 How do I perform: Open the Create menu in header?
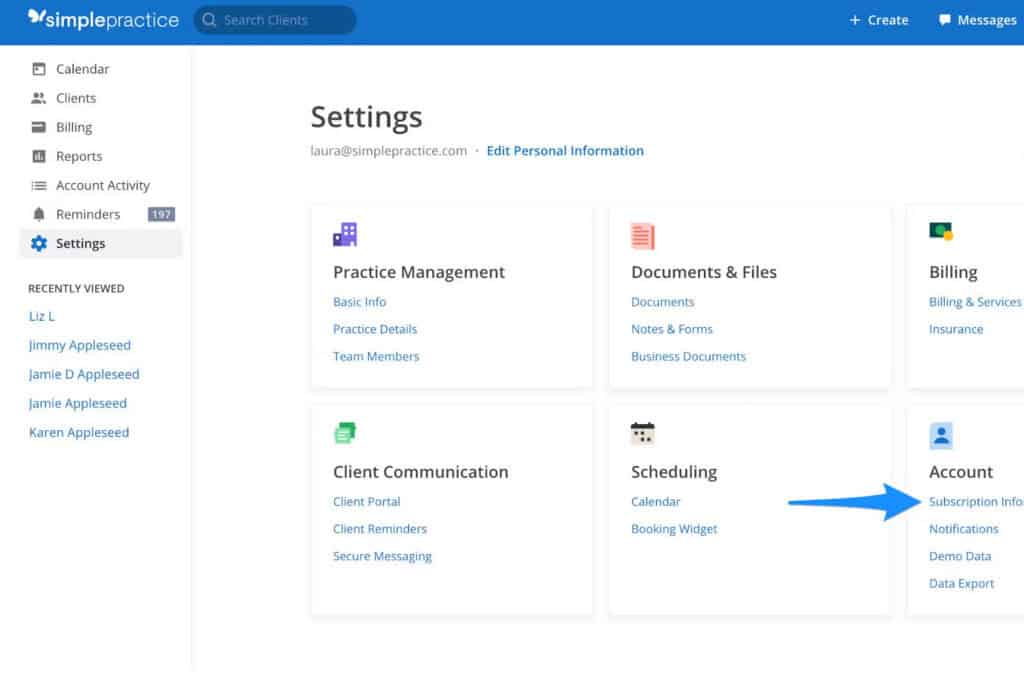(x=879, y=20)
